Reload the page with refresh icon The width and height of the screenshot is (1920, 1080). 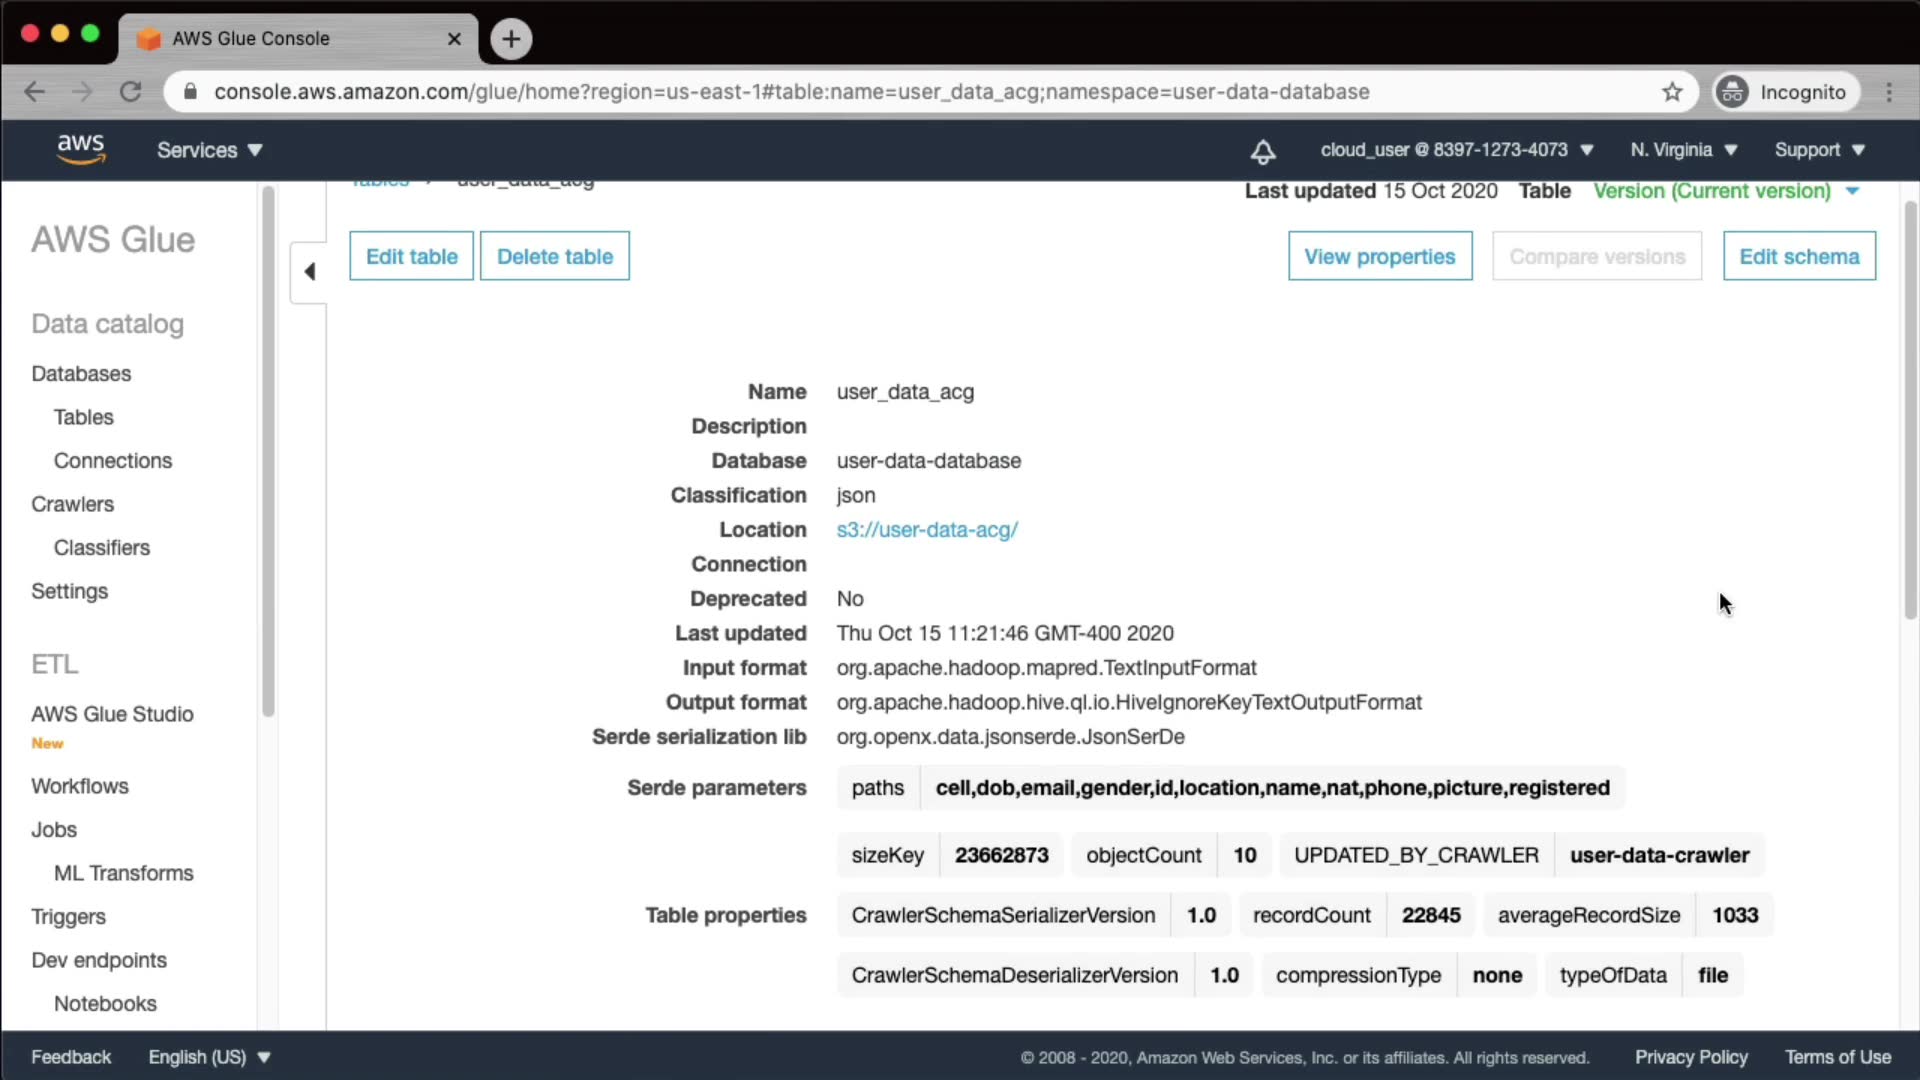[131, 92]
